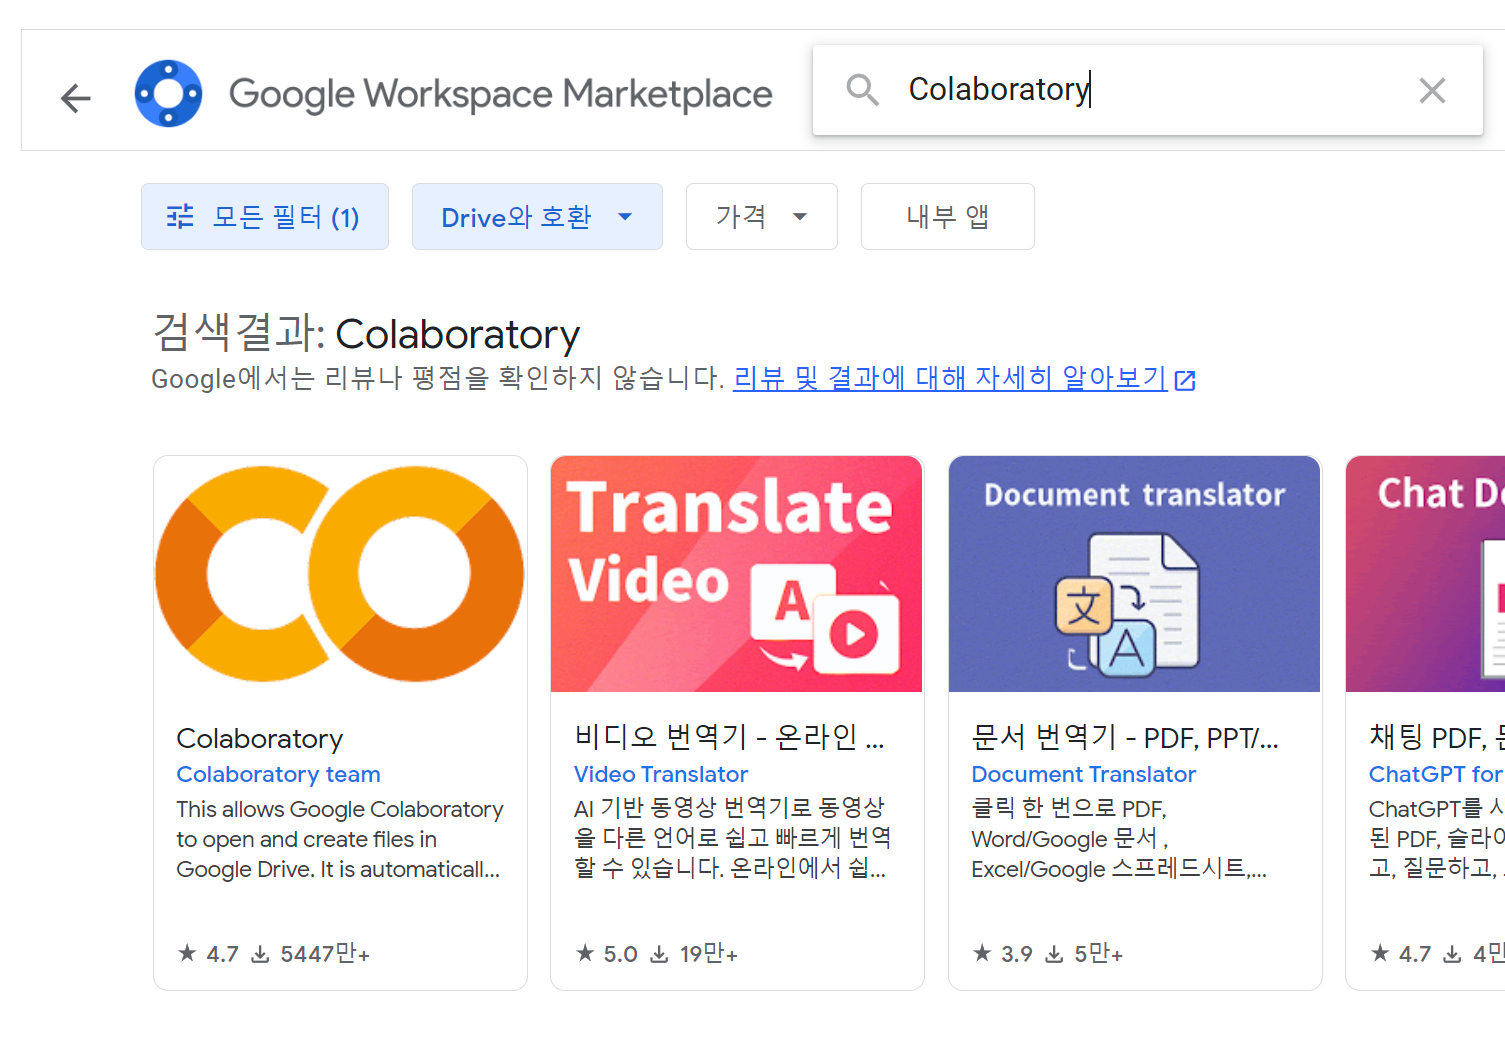The width and height of the screenshot is (1505, 1053).
Task: Click the 검색결과: Colaboratory heading
Action: [366, 333]
